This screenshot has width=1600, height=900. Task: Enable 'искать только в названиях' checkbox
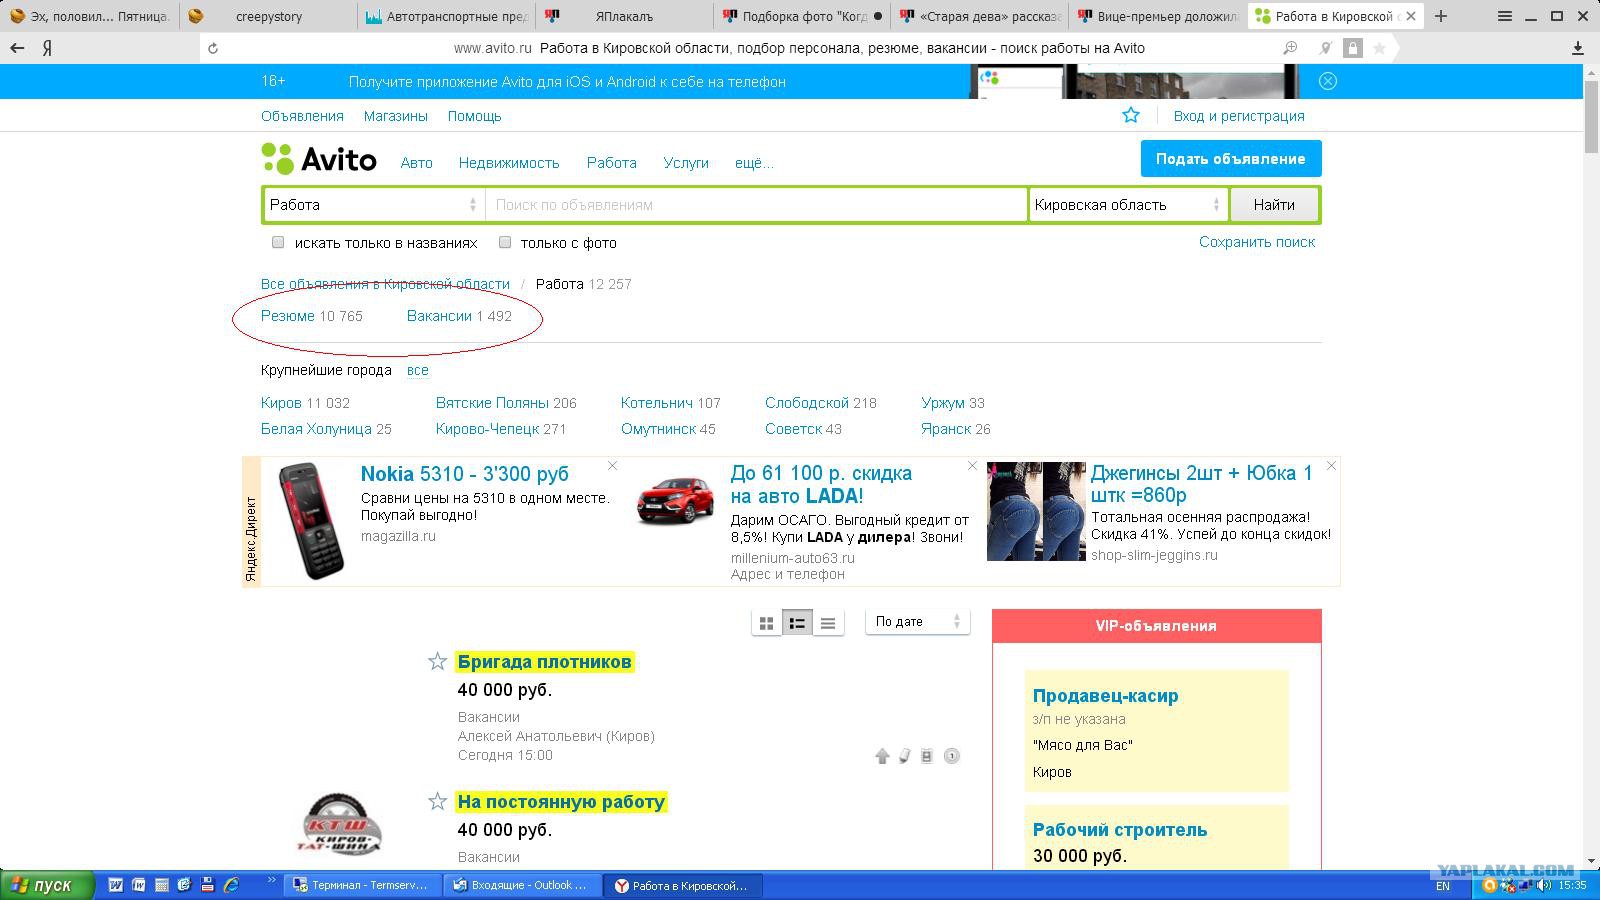point(278,242)
